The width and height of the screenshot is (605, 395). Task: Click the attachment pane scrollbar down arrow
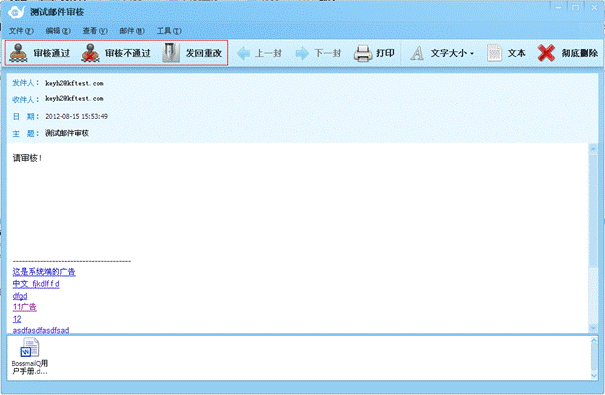point(594,375)
